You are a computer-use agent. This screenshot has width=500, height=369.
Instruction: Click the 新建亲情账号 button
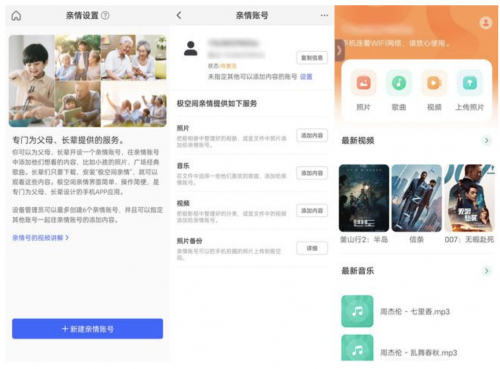click(x=87, y=329)
